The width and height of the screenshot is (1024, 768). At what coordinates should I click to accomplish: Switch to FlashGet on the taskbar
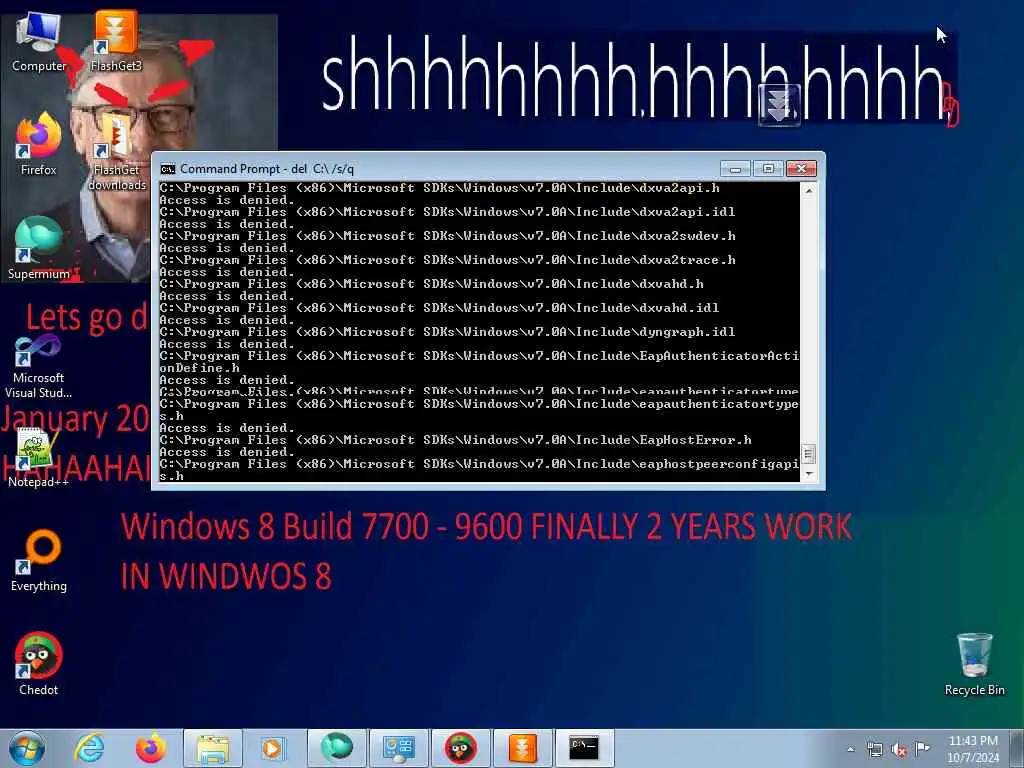click(x=522, y=748)
